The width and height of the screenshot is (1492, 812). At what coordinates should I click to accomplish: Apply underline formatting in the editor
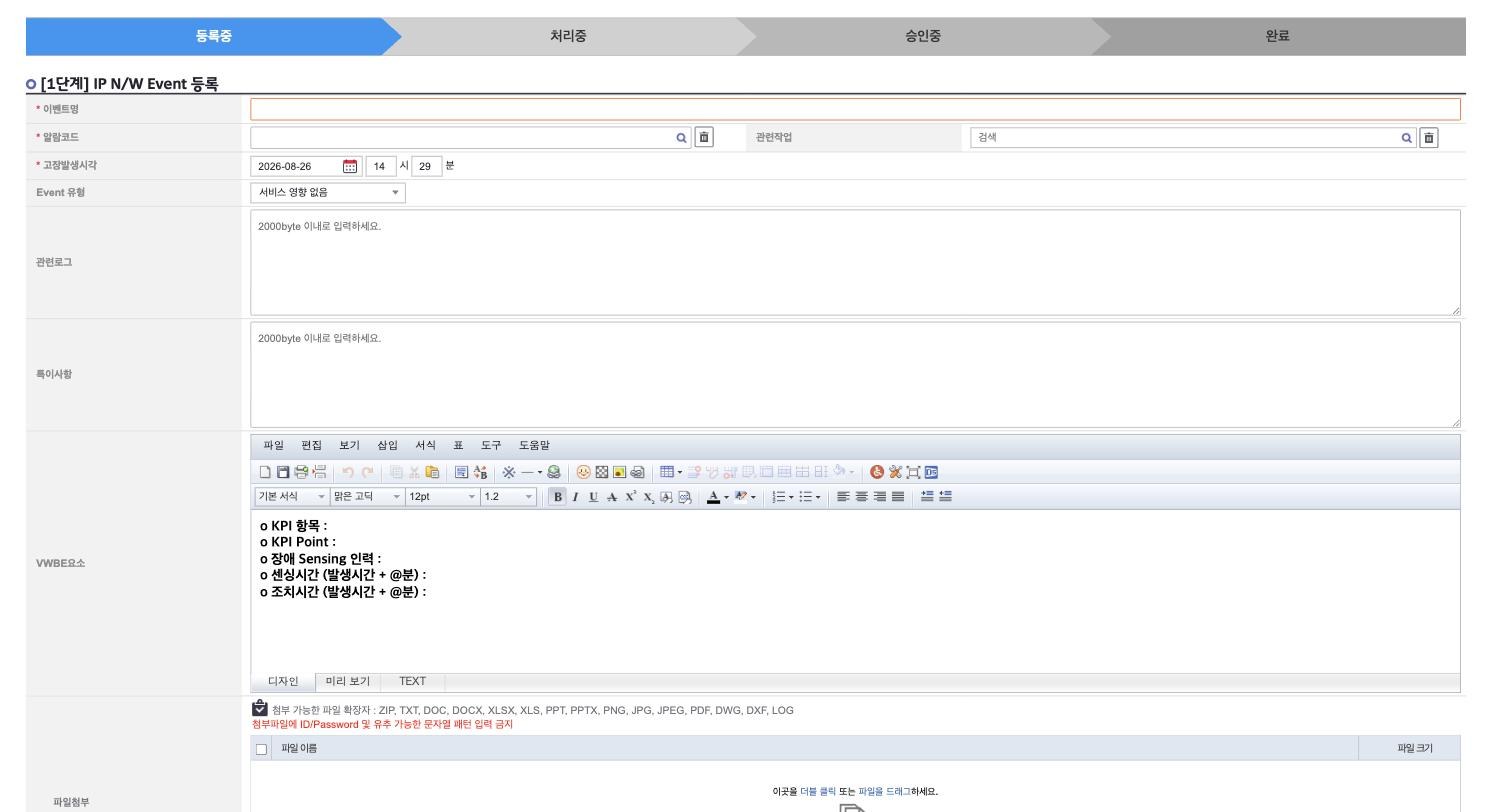tap(594, 497)
